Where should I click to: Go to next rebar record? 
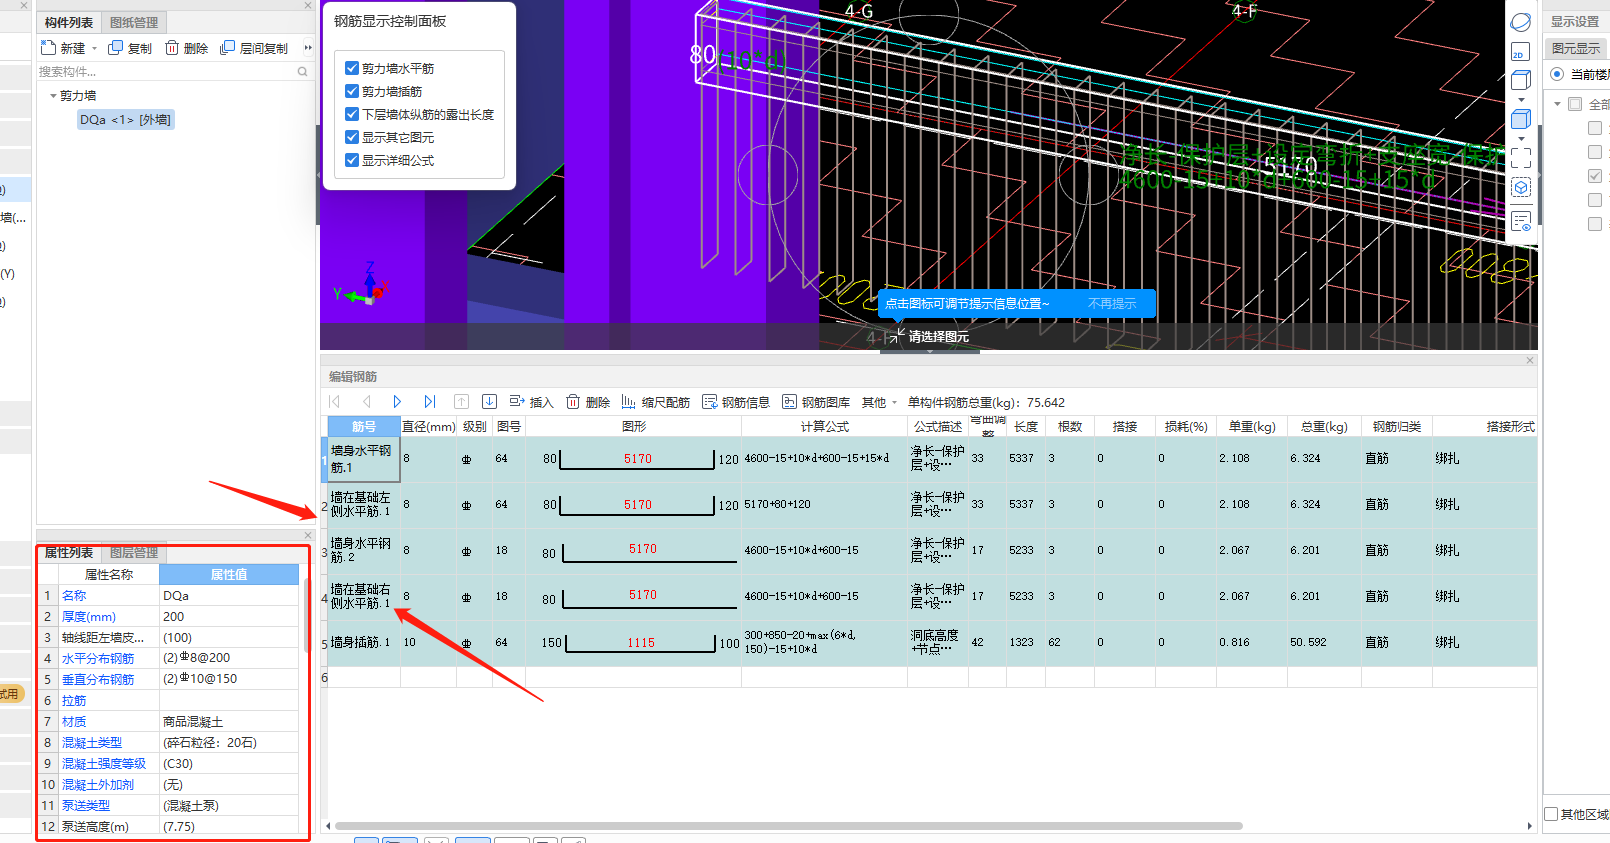(x=397, y=402)
